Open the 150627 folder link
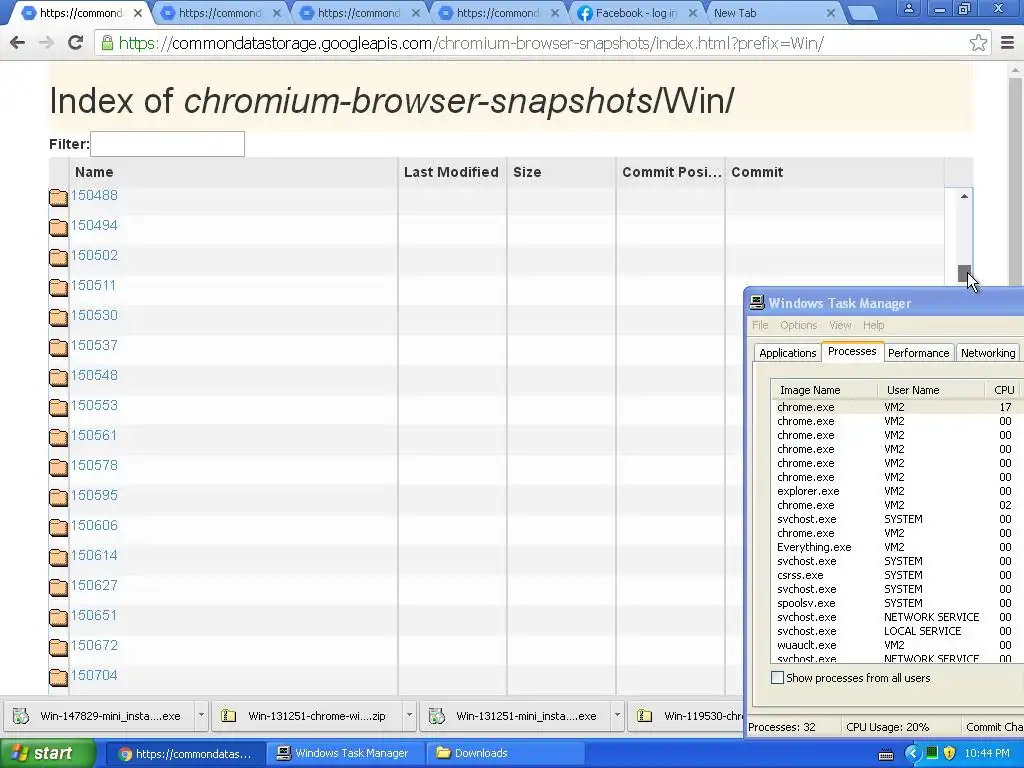 (94, 585)
